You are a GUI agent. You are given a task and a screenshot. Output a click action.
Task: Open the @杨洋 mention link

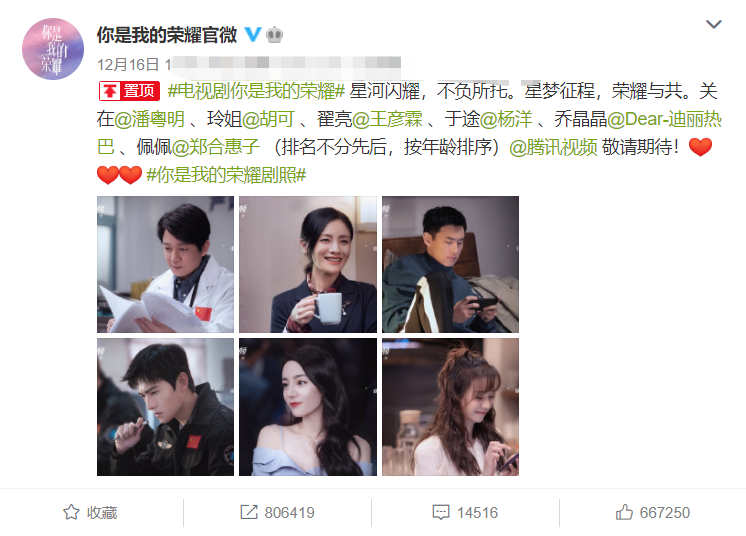[506, 119]
